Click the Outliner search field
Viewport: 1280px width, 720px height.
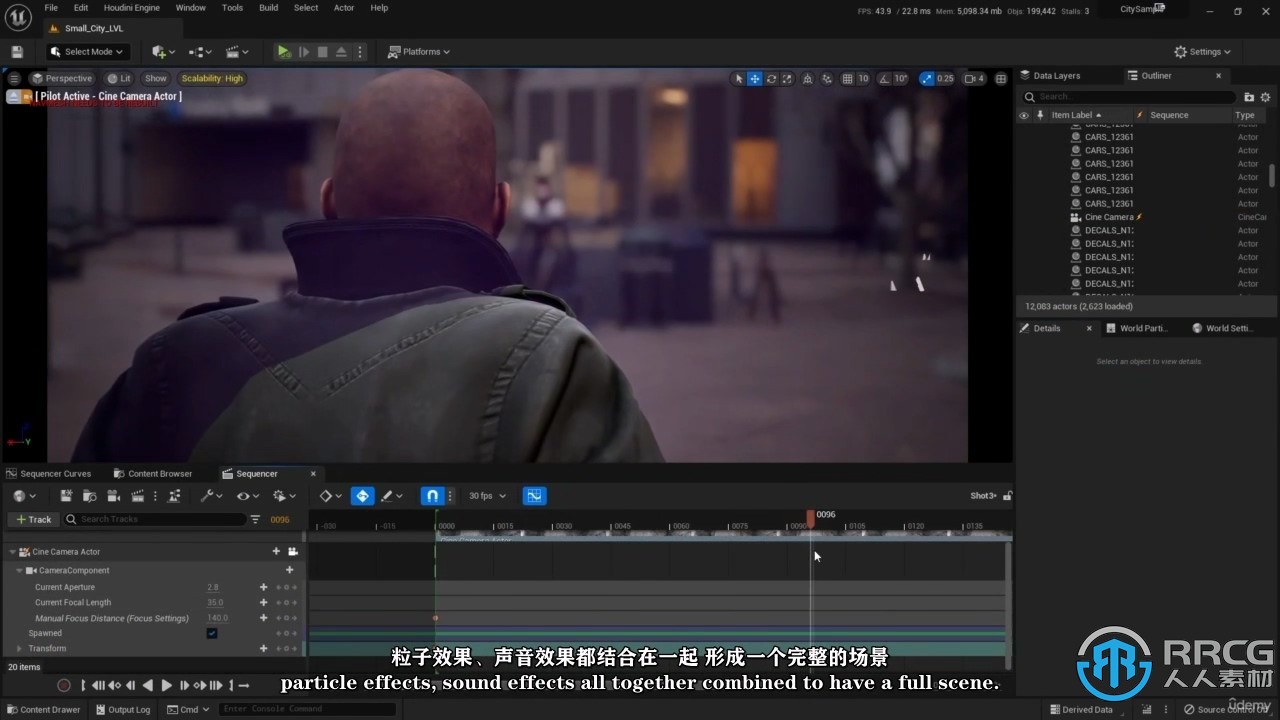(x=1129, y=97)
